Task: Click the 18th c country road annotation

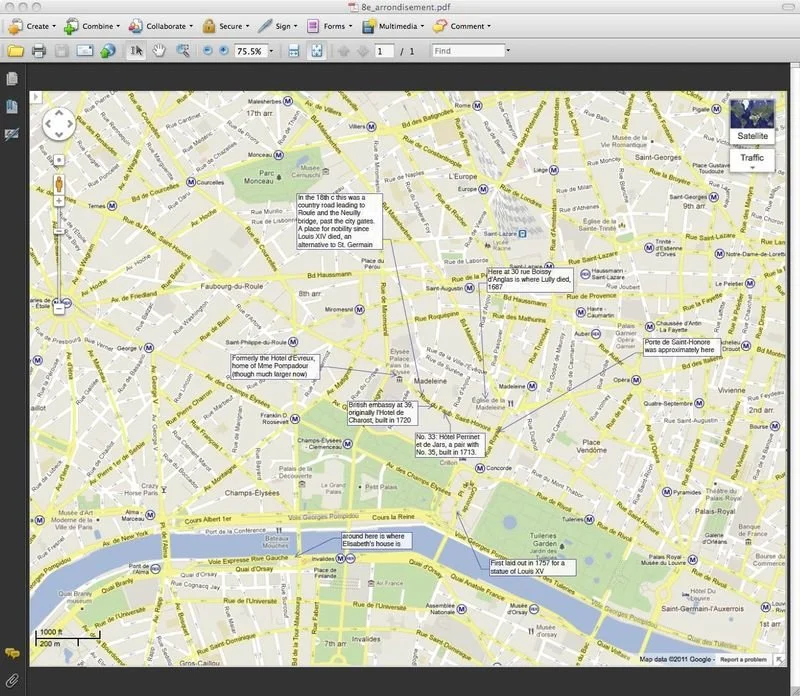Action: click(339, 221)
